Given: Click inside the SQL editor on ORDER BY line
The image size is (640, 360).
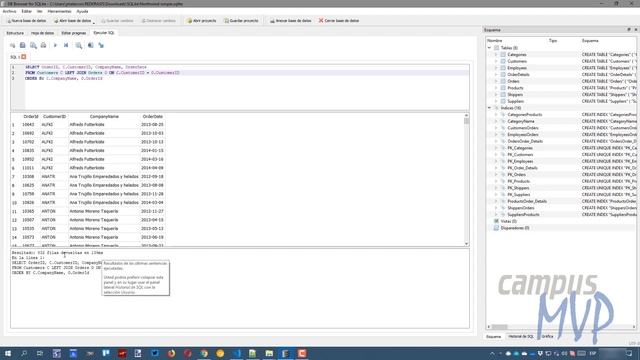Looking at the screenshot, I should (x=64, y=78).
